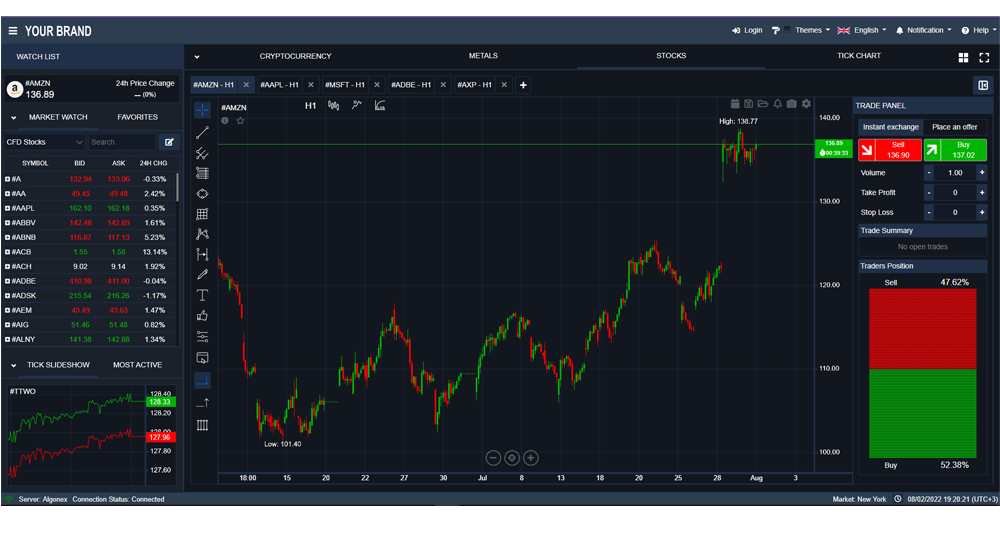
Task: Open chart settings gear icon
Action: 807,104
